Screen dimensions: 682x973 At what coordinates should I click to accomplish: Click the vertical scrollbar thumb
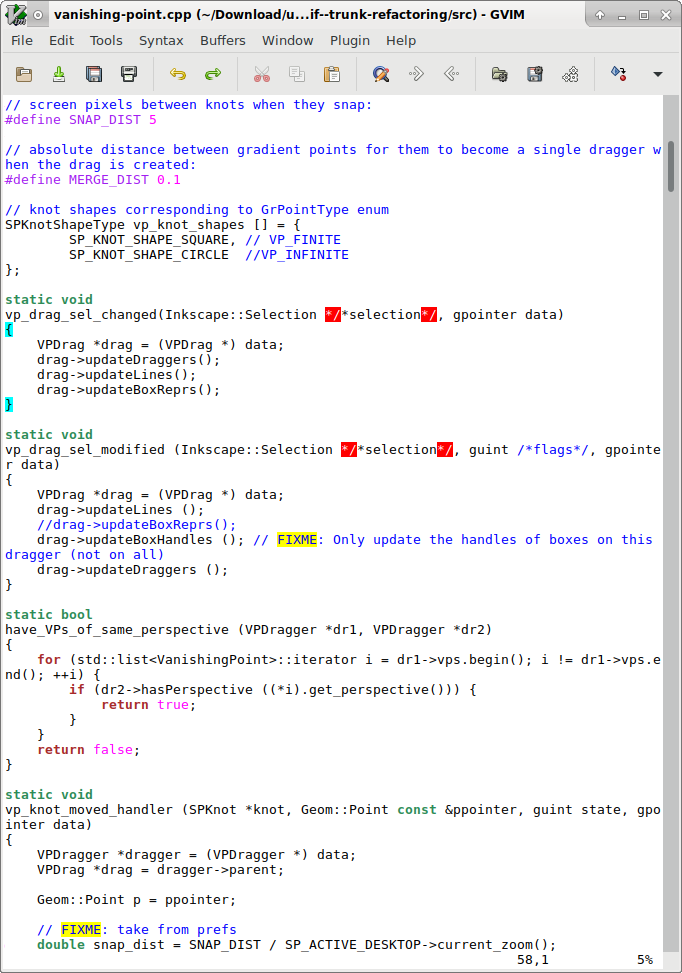point(671,166)
